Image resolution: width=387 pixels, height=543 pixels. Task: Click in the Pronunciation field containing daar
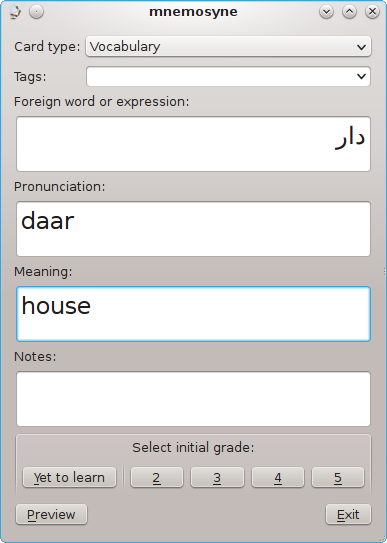(194, 229)
